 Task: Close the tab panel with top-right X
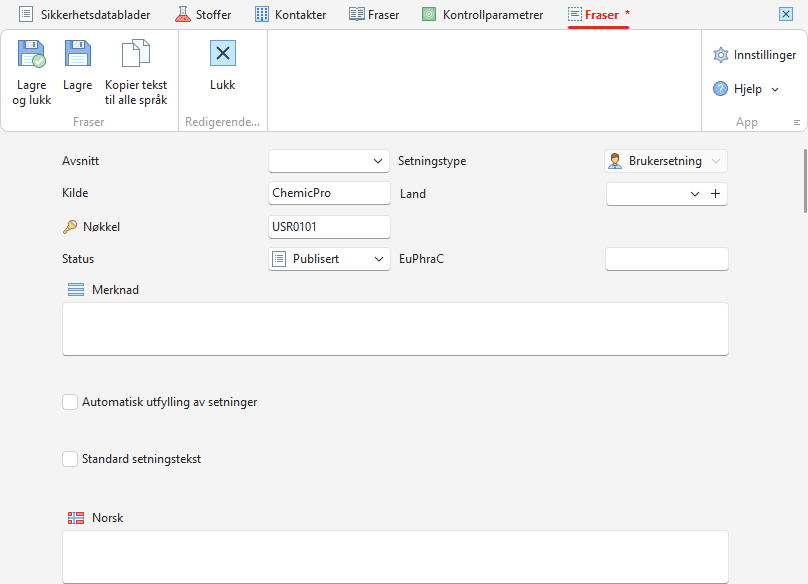click(x=786, y=14)
